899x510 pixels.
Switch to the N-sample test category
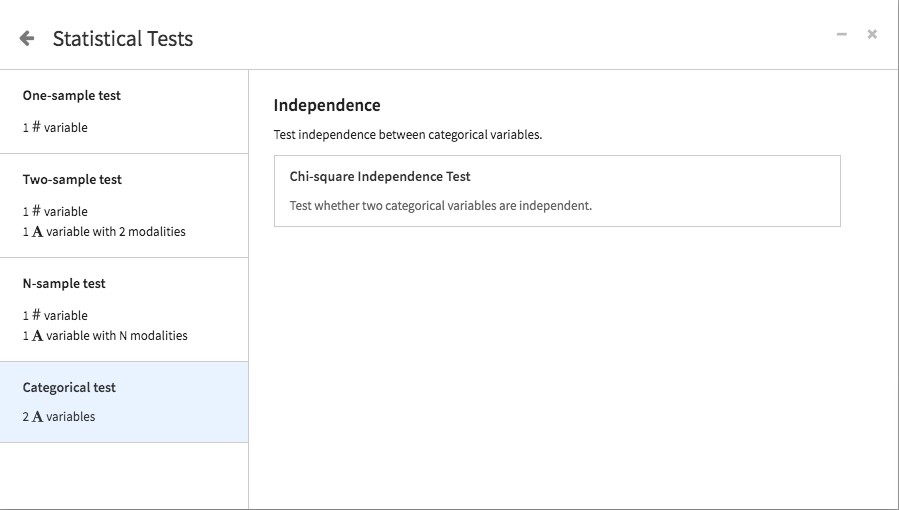coord(124,310)
